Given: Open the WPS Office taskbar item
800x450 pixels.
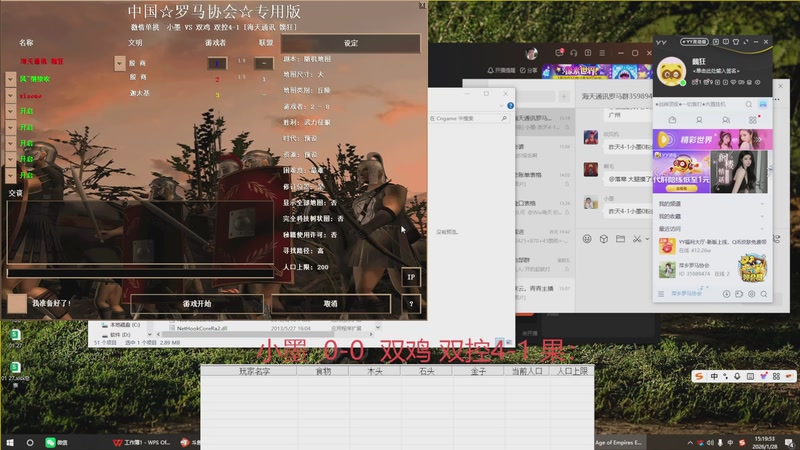Looking at the screenshot, I should click(x=142, y=442).
